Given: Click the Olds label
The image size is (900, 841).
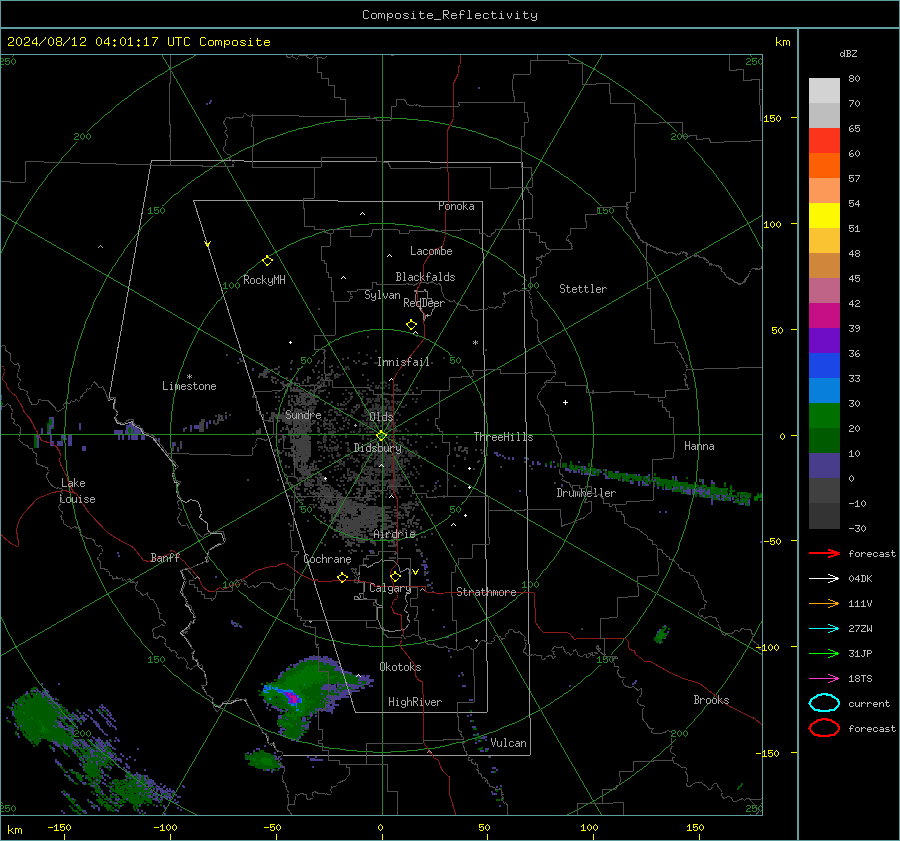Looking at the screenshot, I should point(381,417).
